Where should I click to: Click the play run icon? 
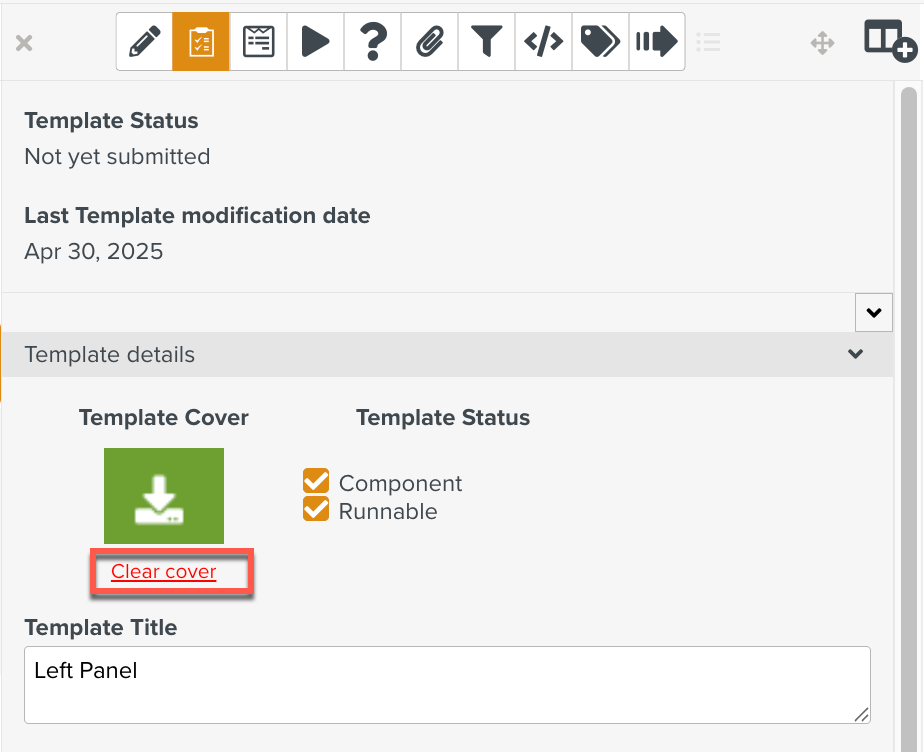[315, 42]
